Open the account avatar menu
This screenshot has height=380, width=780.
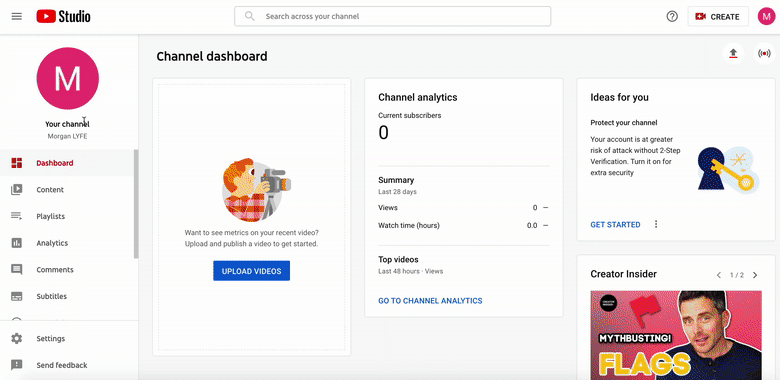pos(766,16)
